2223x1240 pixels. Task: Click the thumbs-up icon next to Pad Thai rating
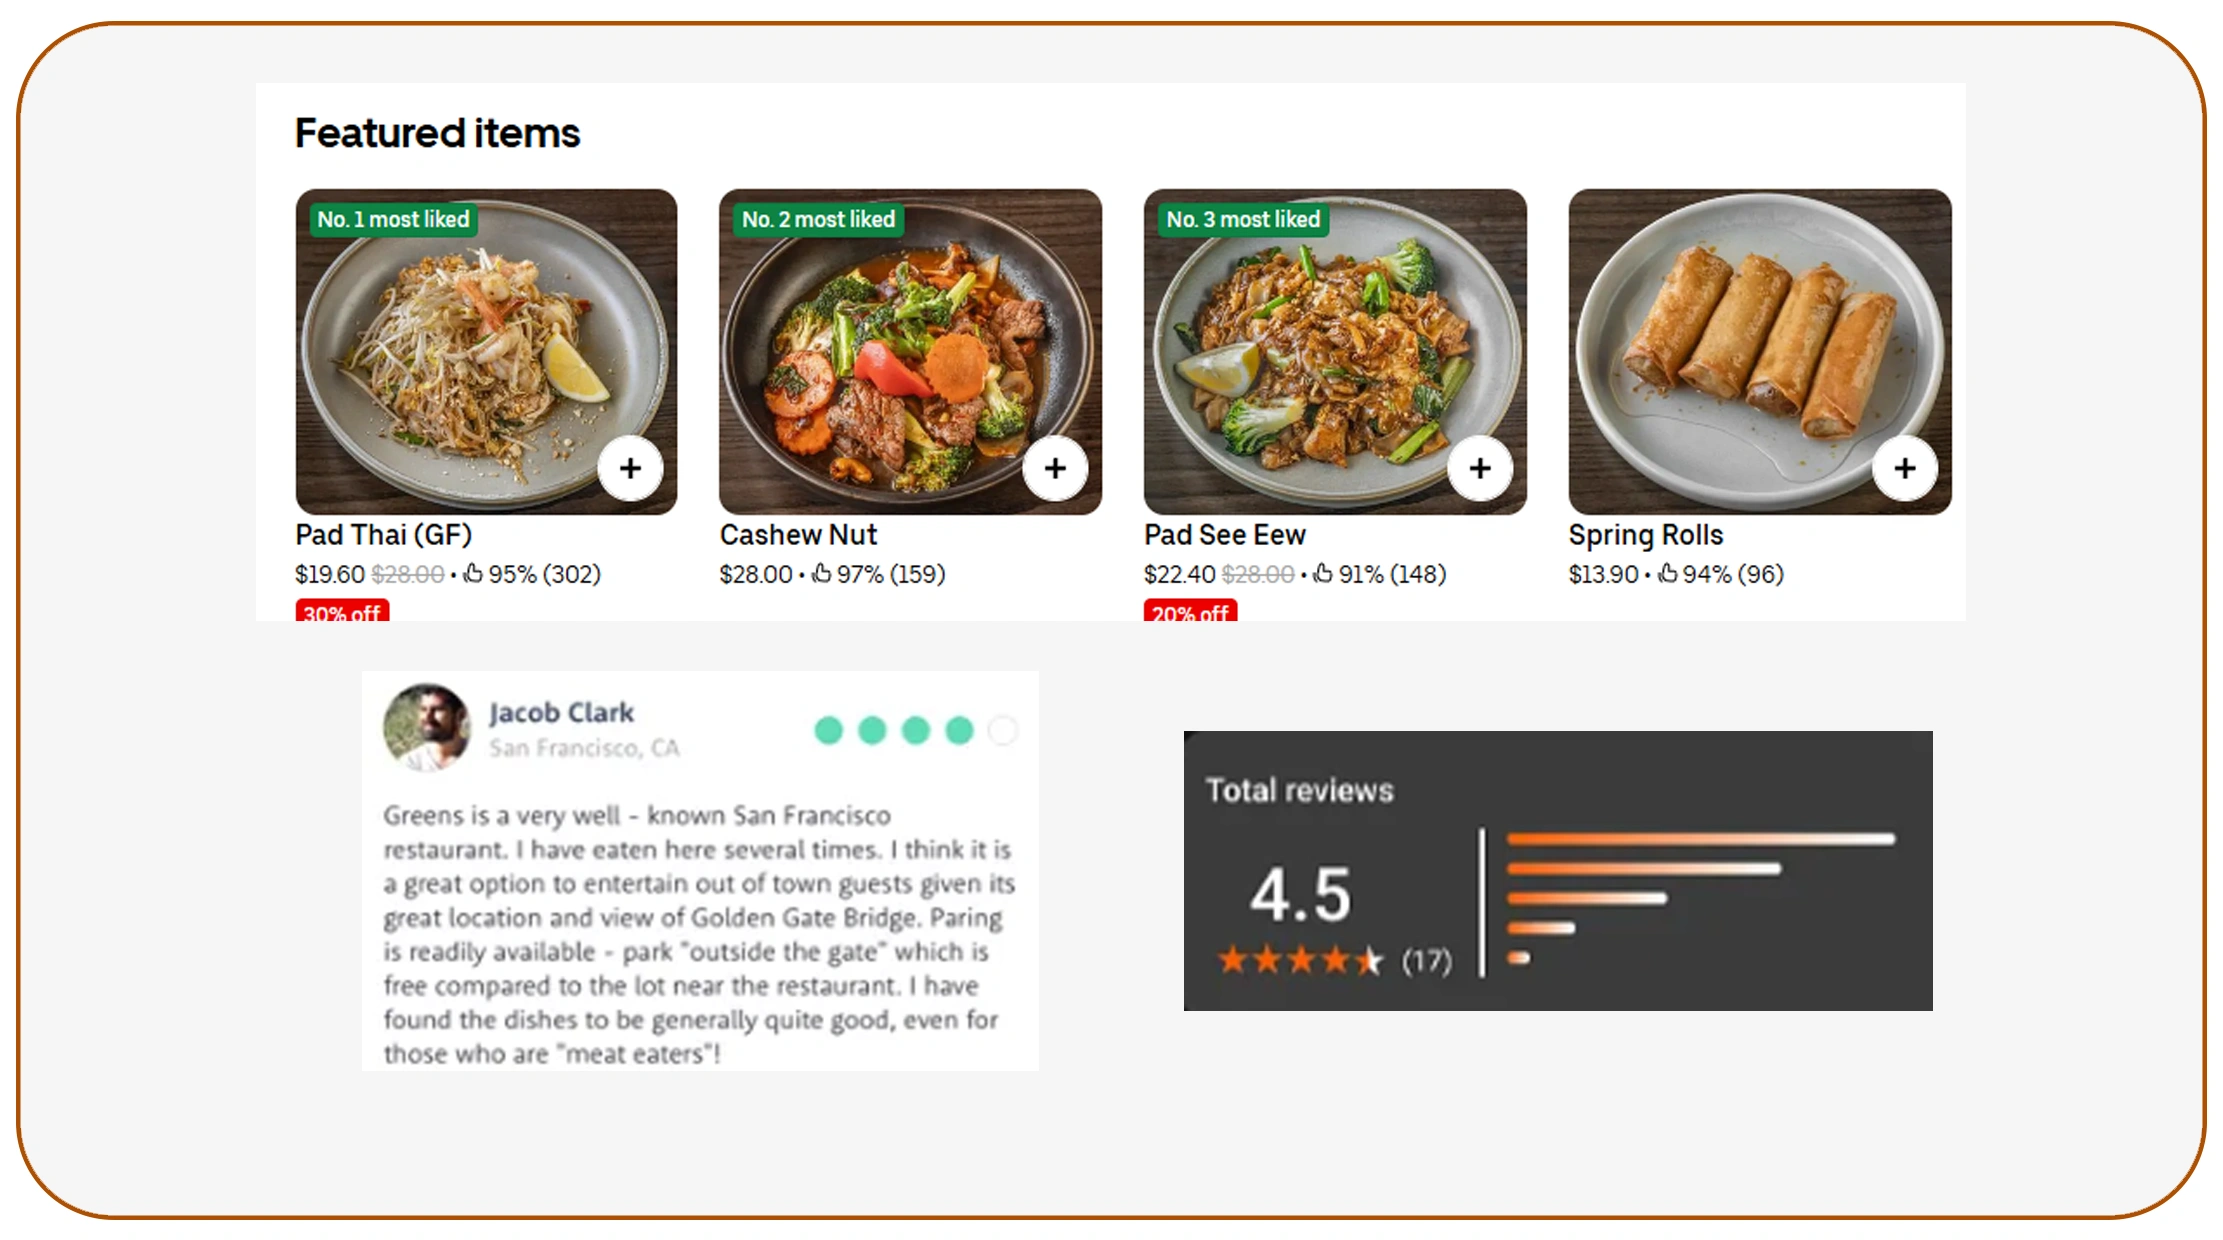pyautogui.click(x=472, y=574)
